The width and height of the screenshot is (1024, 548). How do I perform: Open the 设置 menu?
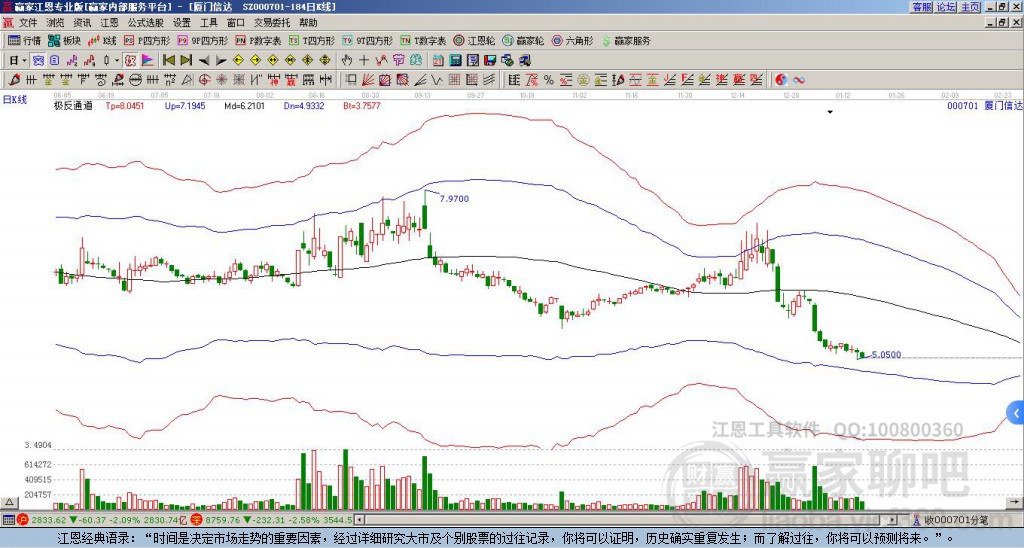coord(182,23)
